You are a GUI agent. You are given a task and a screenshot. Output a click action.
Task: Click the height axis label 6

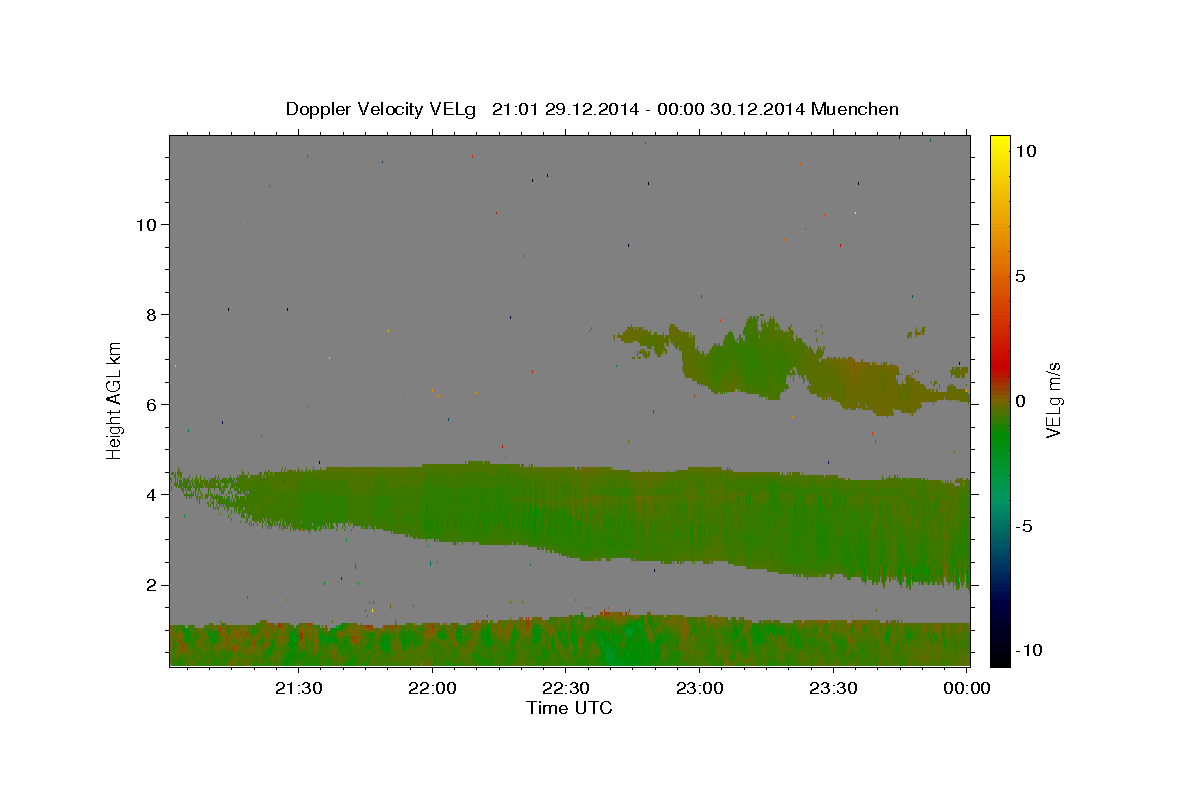click(152, 405)
